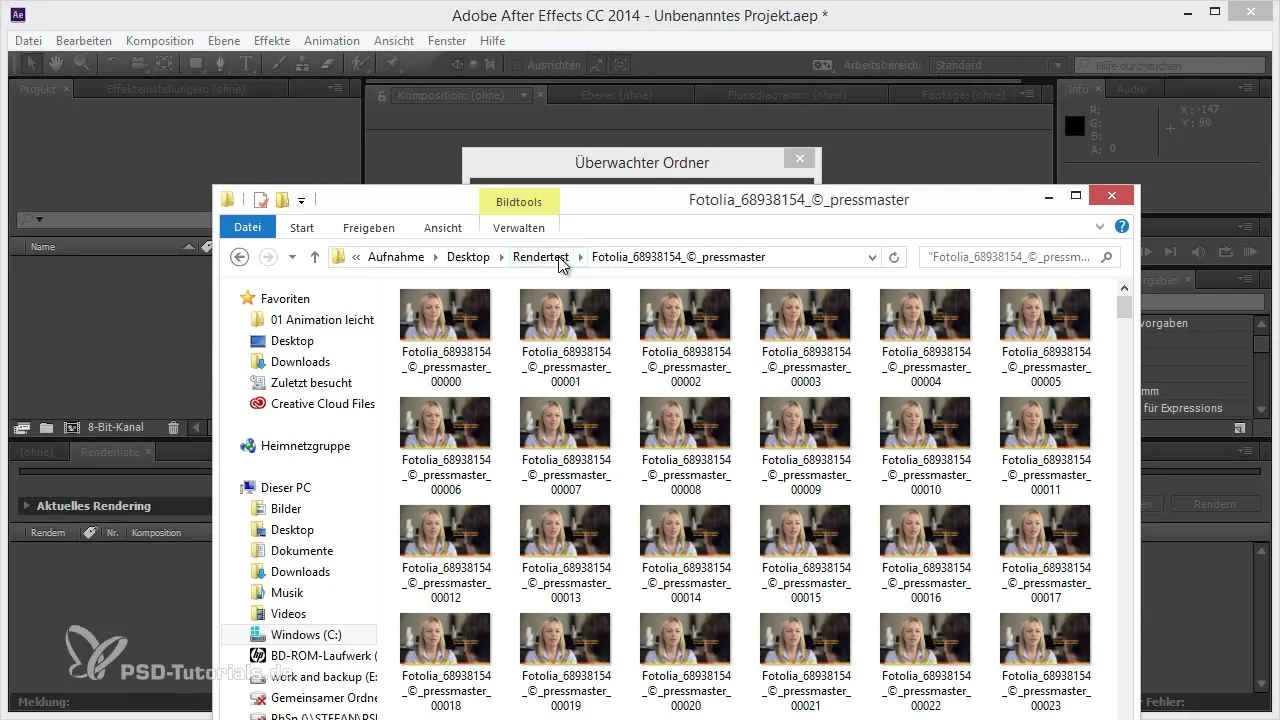Open the Datei ribbon tab in Explorer
The image size is (1280, 720).
[x=247, y=227]
